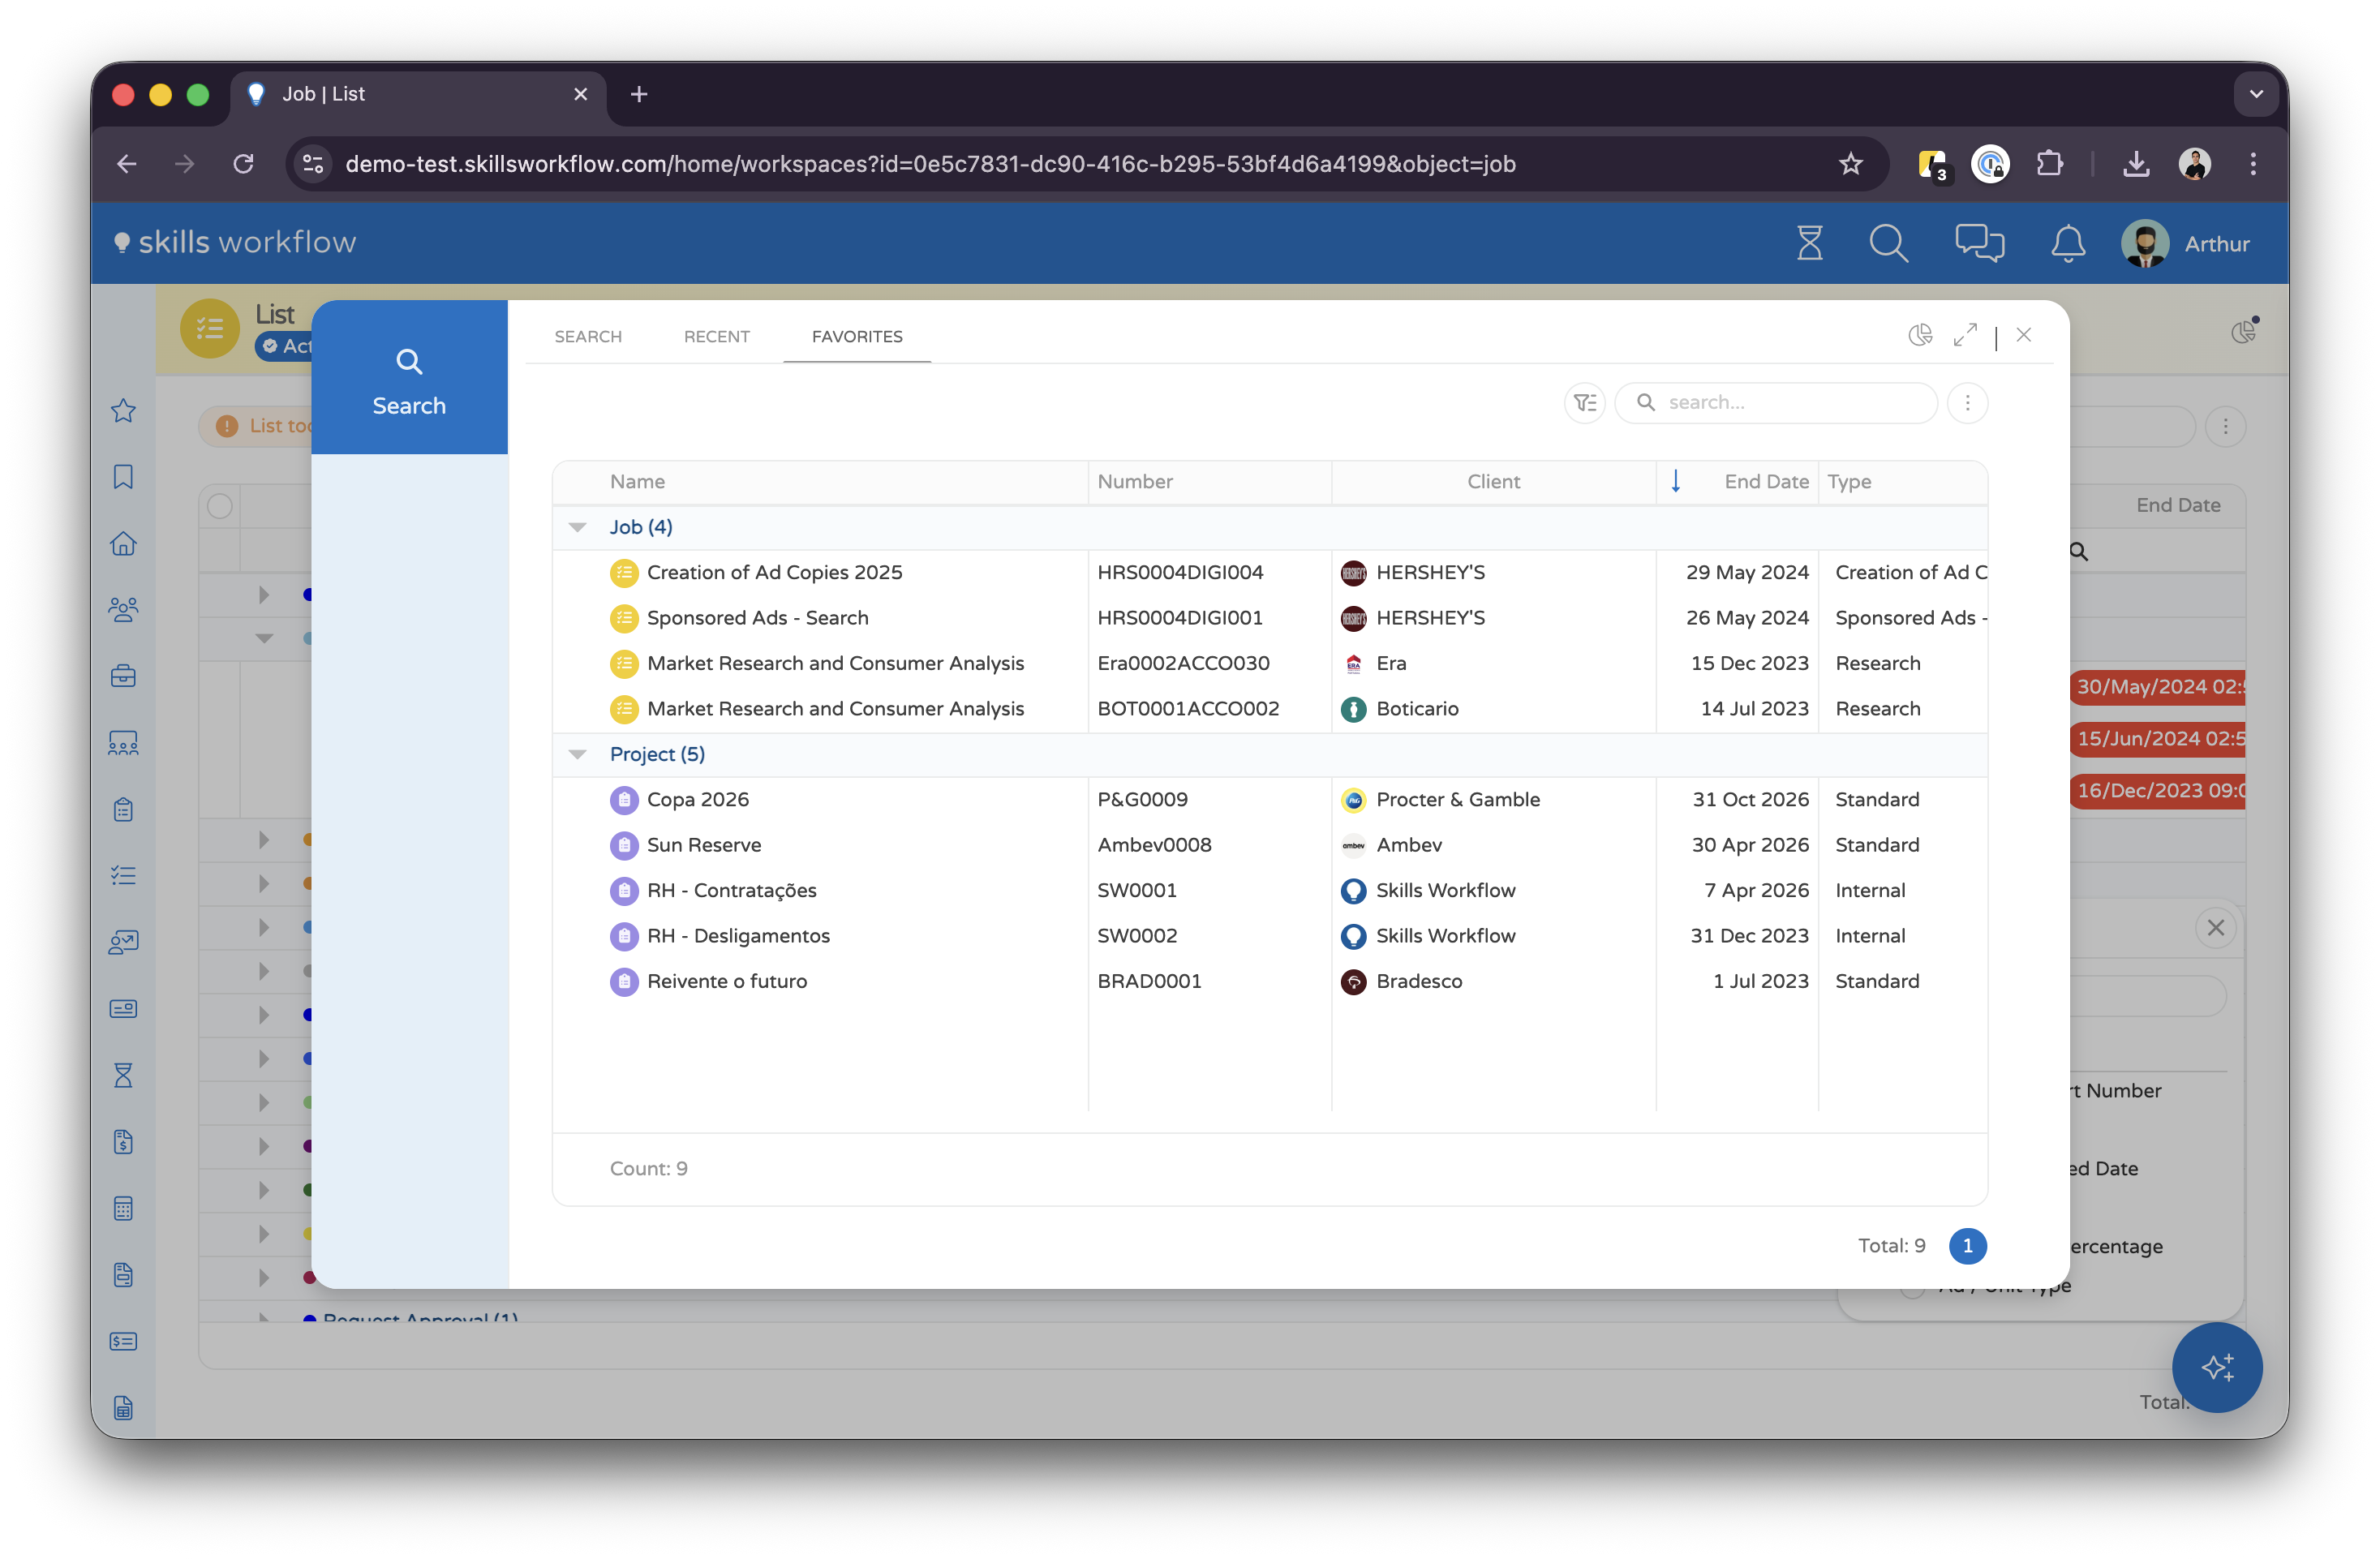This screenshot has height=1559, width=2380.
Task: Click the favorites search input field
Action: point(1790,403)
